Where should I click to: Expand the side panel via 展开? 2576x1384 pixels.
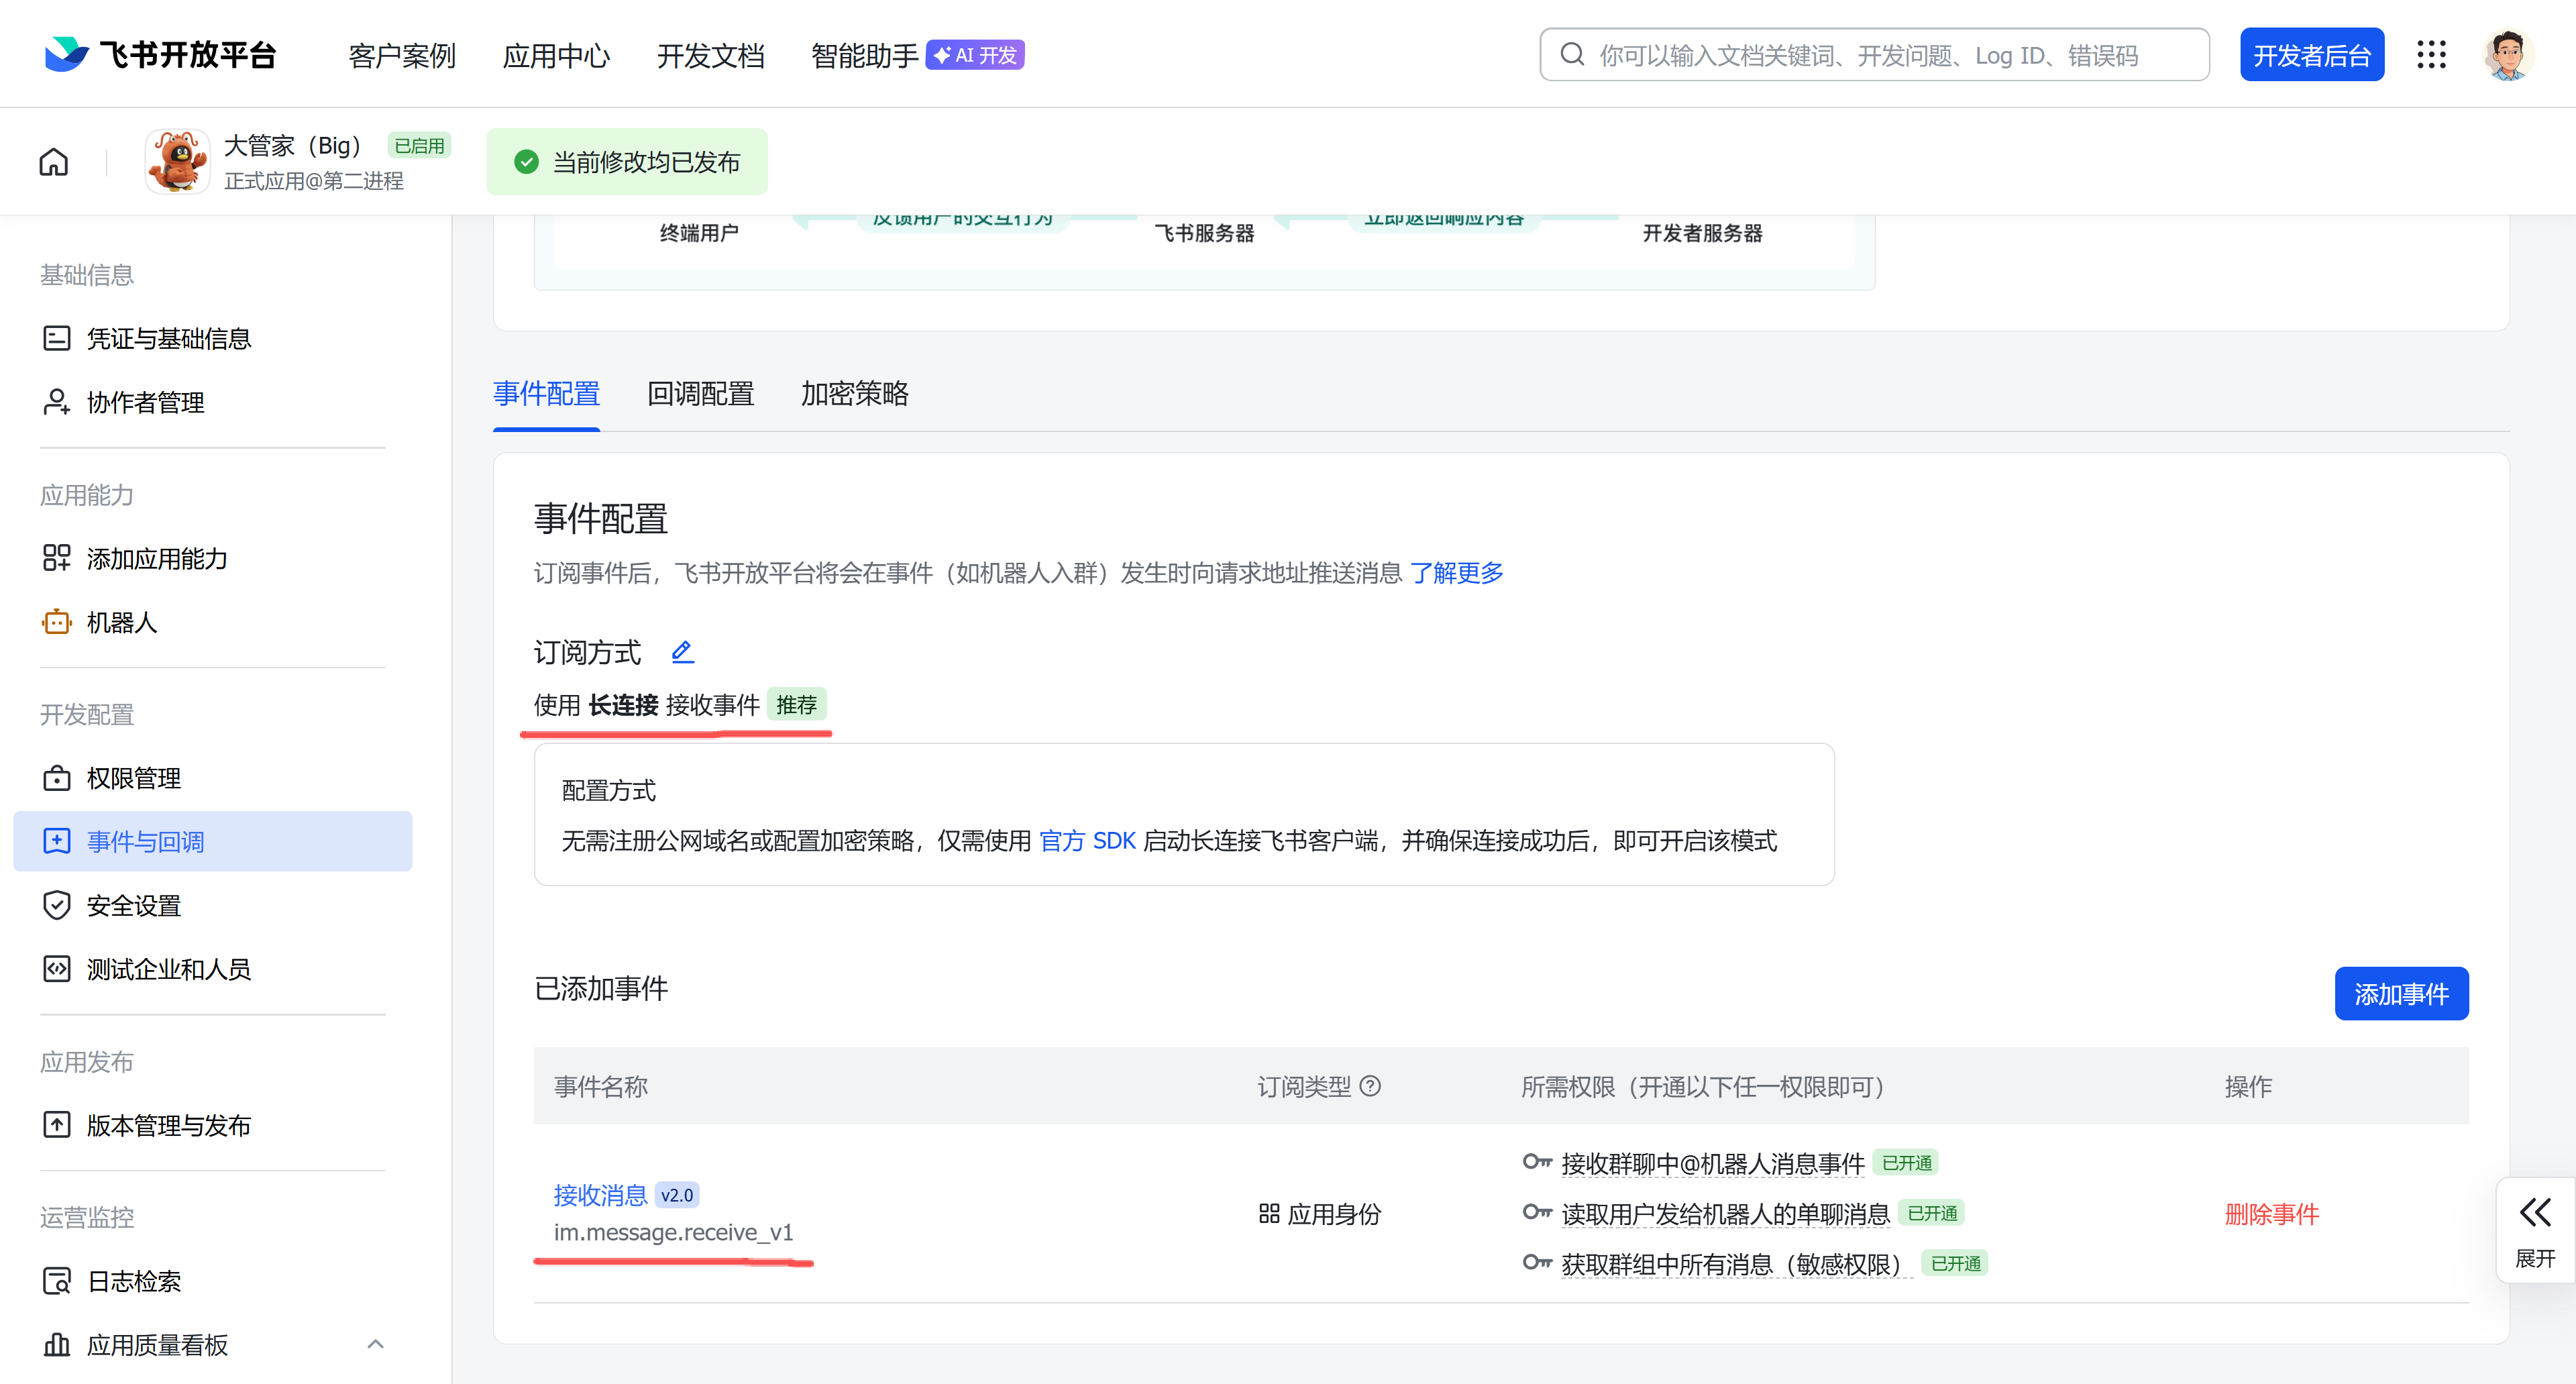[x=2535, y=1230]
